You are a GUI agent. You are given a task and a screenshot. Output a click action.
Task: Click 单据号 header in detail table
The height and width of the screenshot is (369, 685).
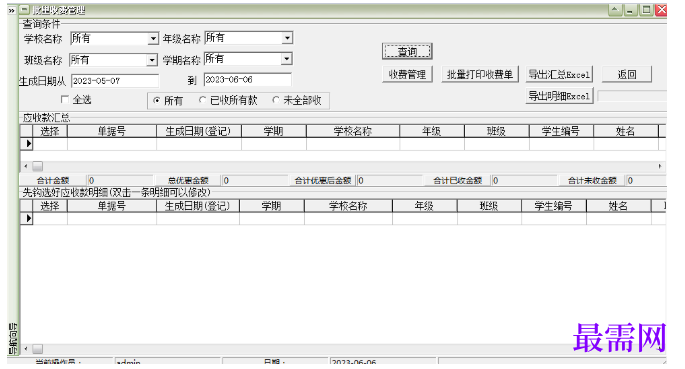112,206
